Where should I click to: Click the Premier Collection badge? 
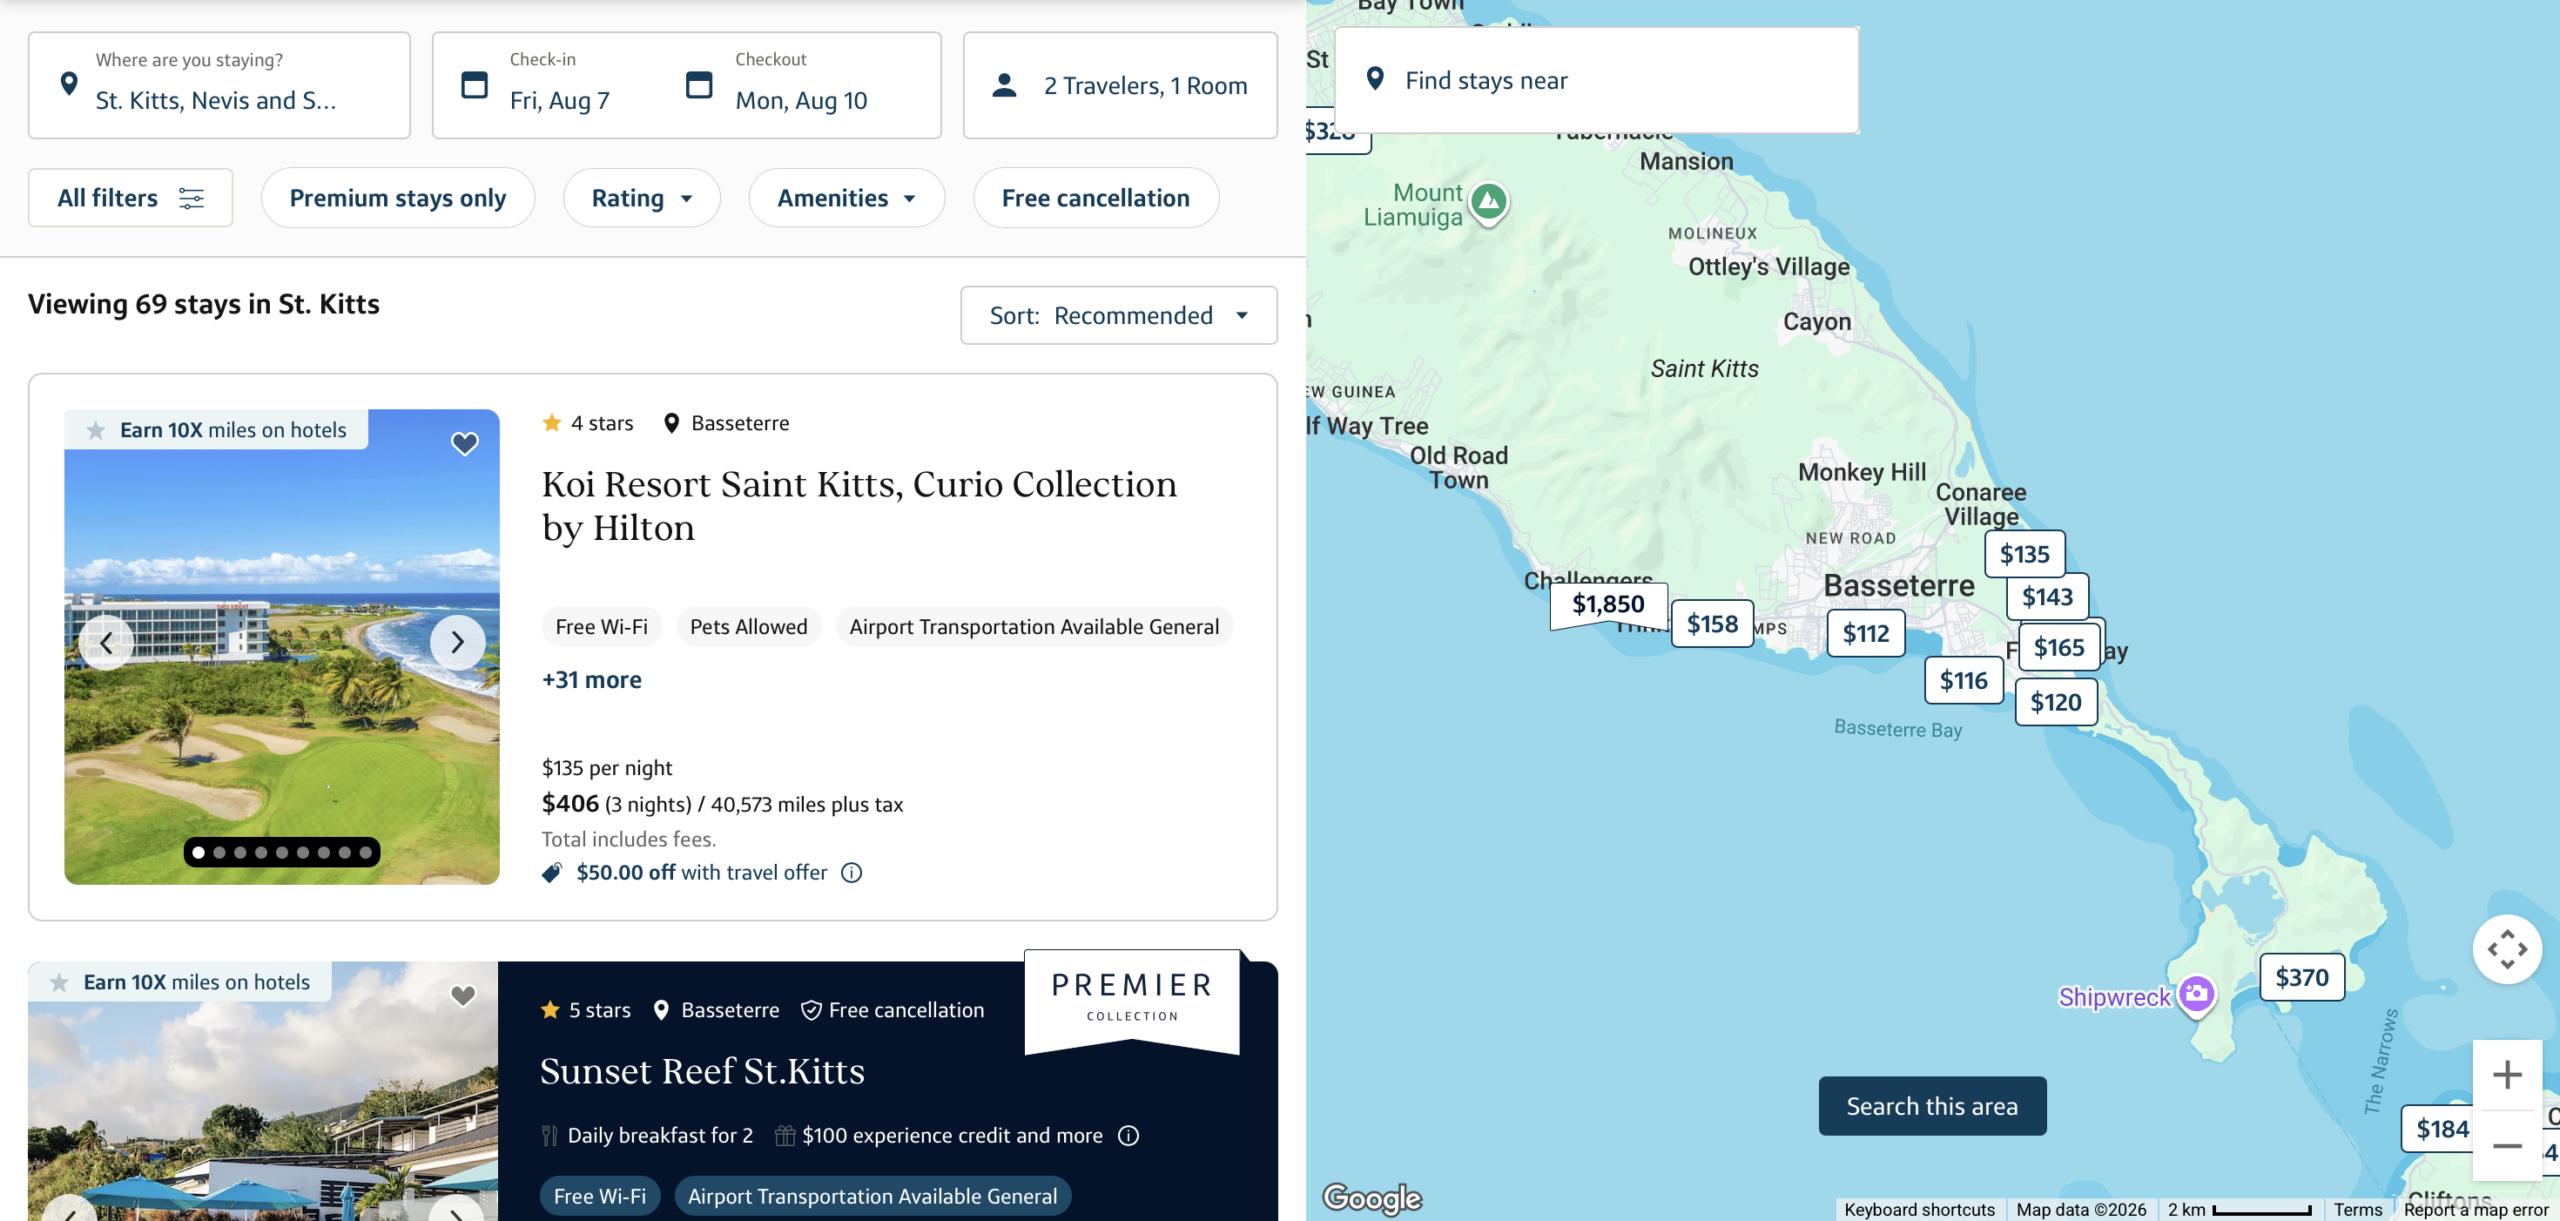click(x=1132, y=1001)
